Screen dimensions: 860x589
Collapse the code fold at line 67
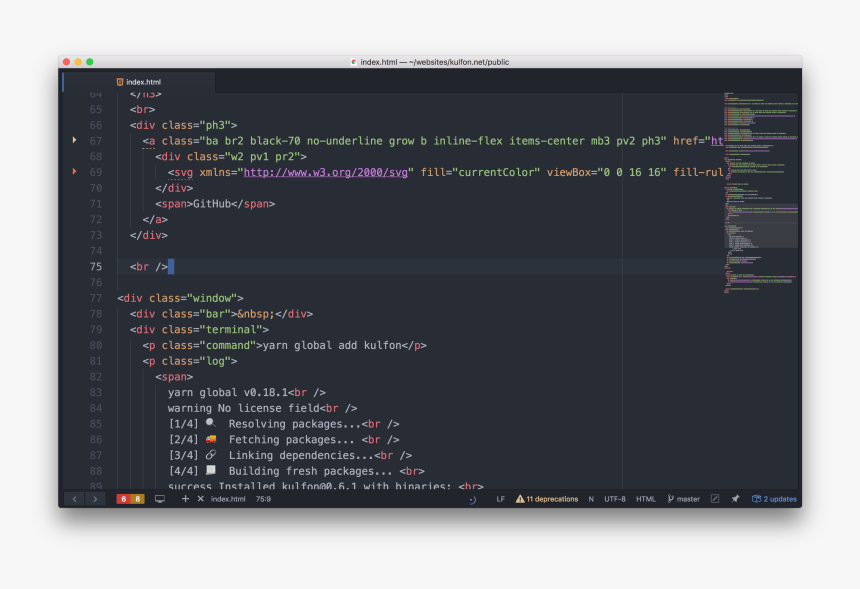75,140
